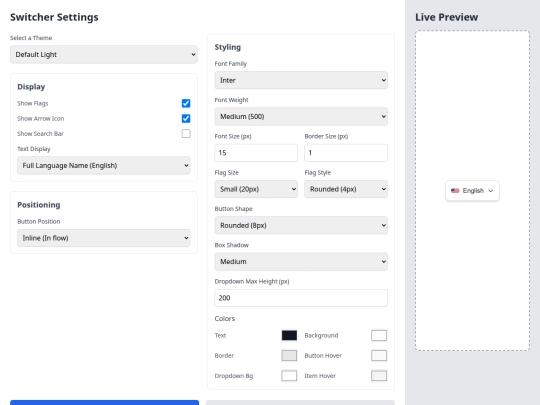Viewport: 540px width, 405px height.
Task: Open the Button Hover color swatch
Action: pyautogui.click(x=379, y=355)
